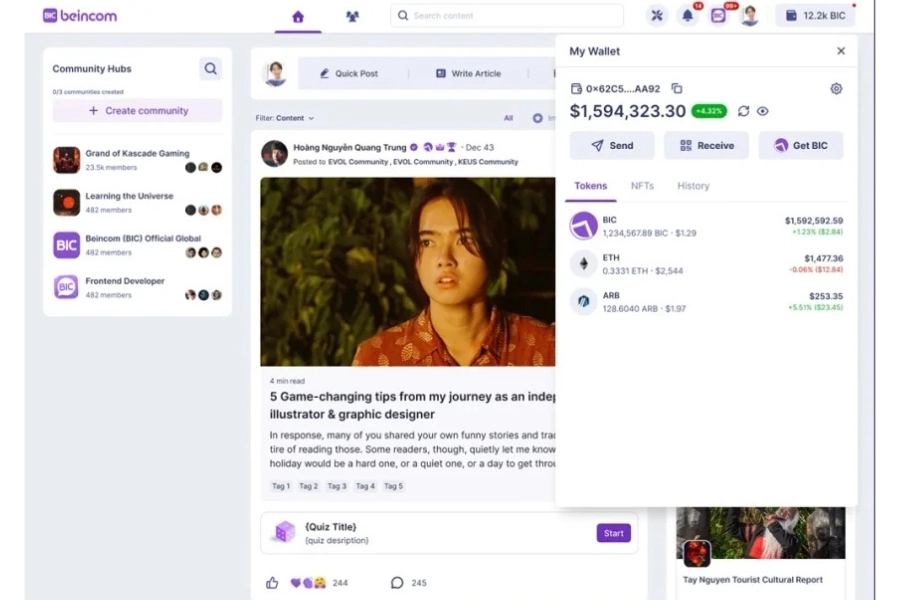Search community hubs with magnifier icon

211,69
